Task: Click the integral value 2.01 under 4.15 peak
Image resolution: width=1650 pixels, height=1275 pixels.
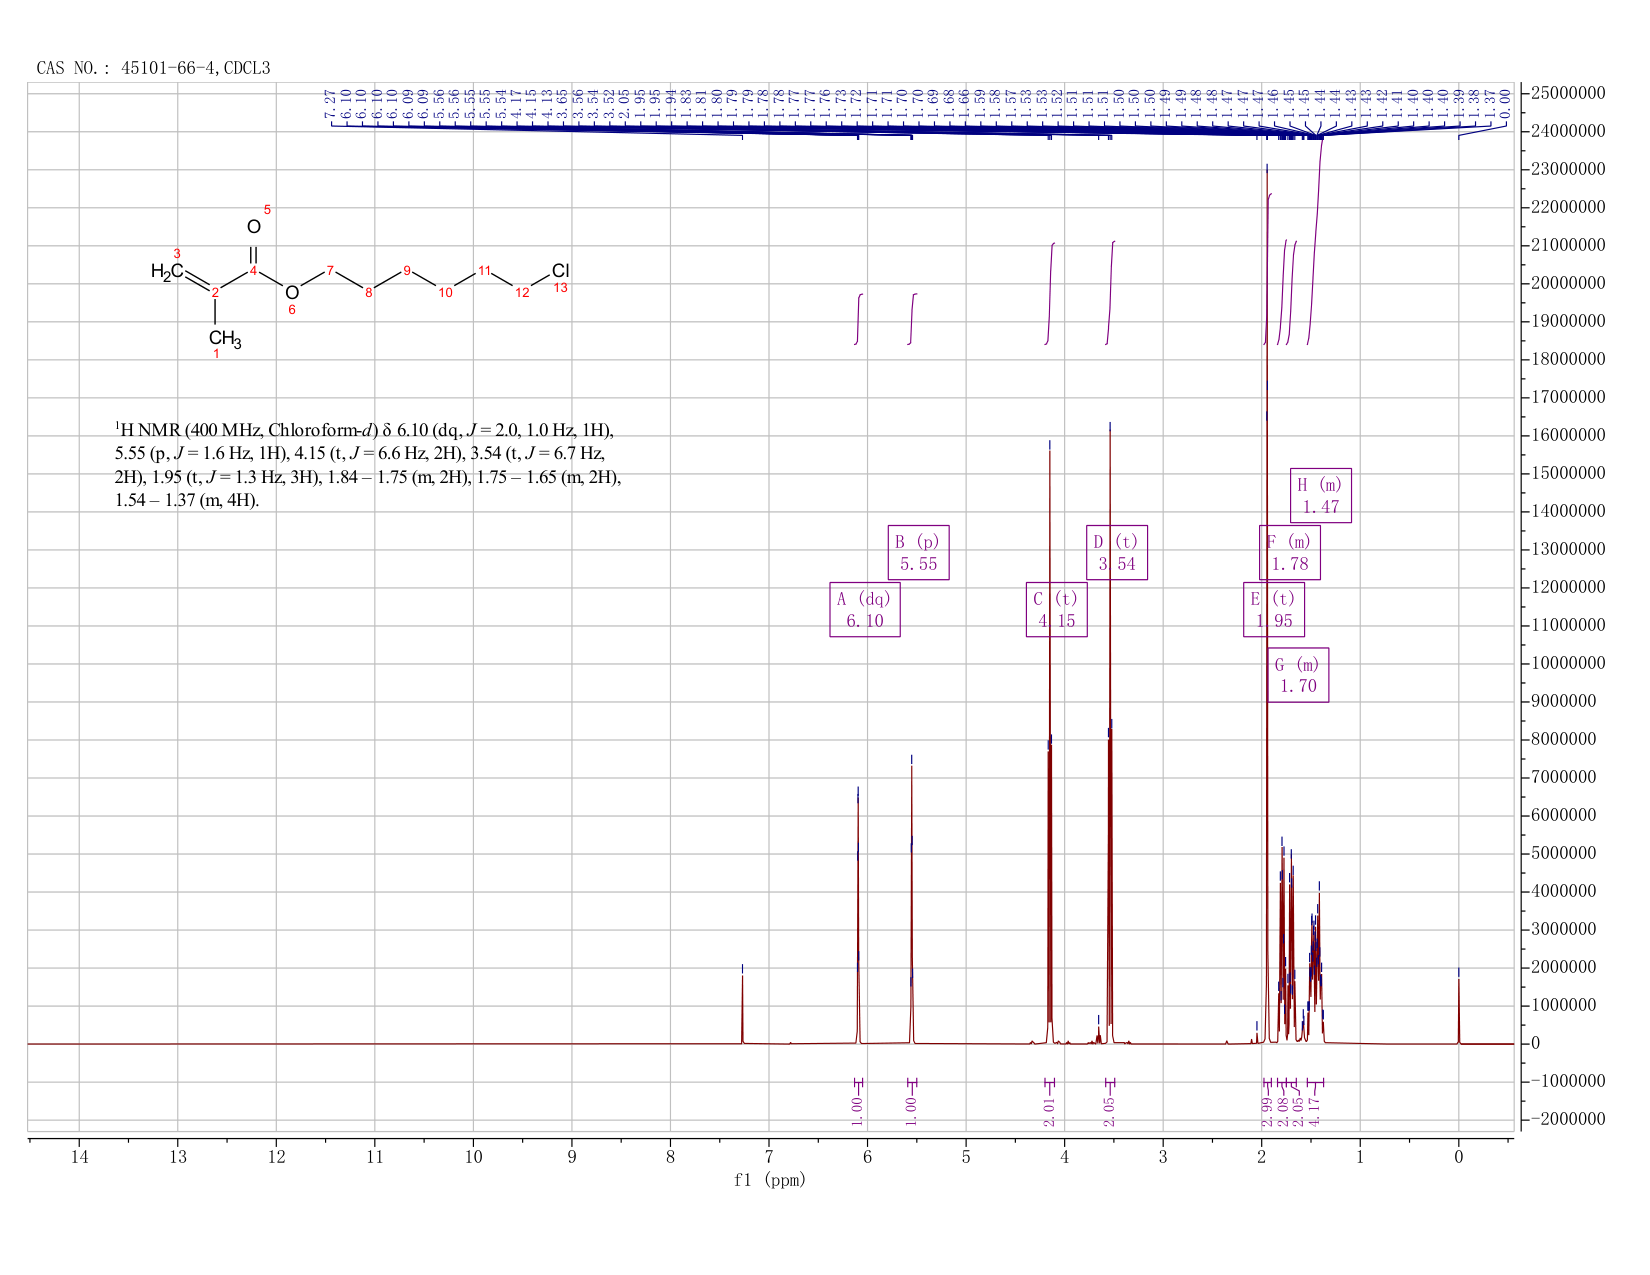Action: point(1050,1110)
